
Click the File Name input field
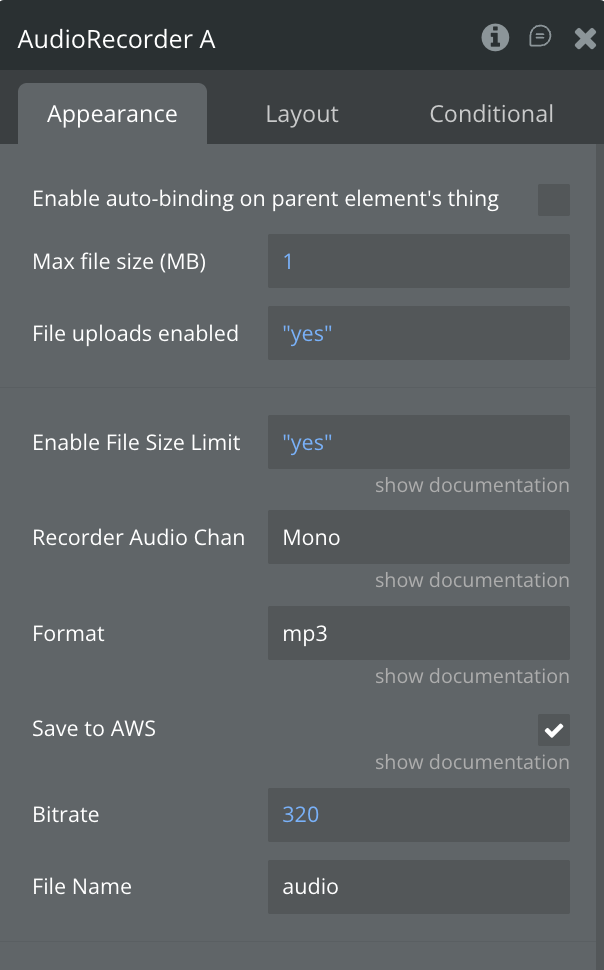(x=418, y=886)
